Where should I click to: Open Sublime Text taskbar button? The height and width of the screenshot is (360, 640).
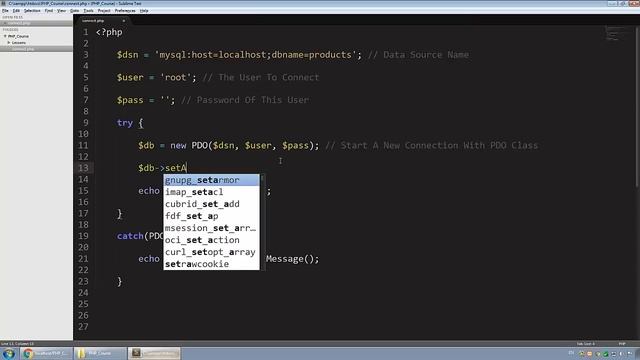(154, 353)
